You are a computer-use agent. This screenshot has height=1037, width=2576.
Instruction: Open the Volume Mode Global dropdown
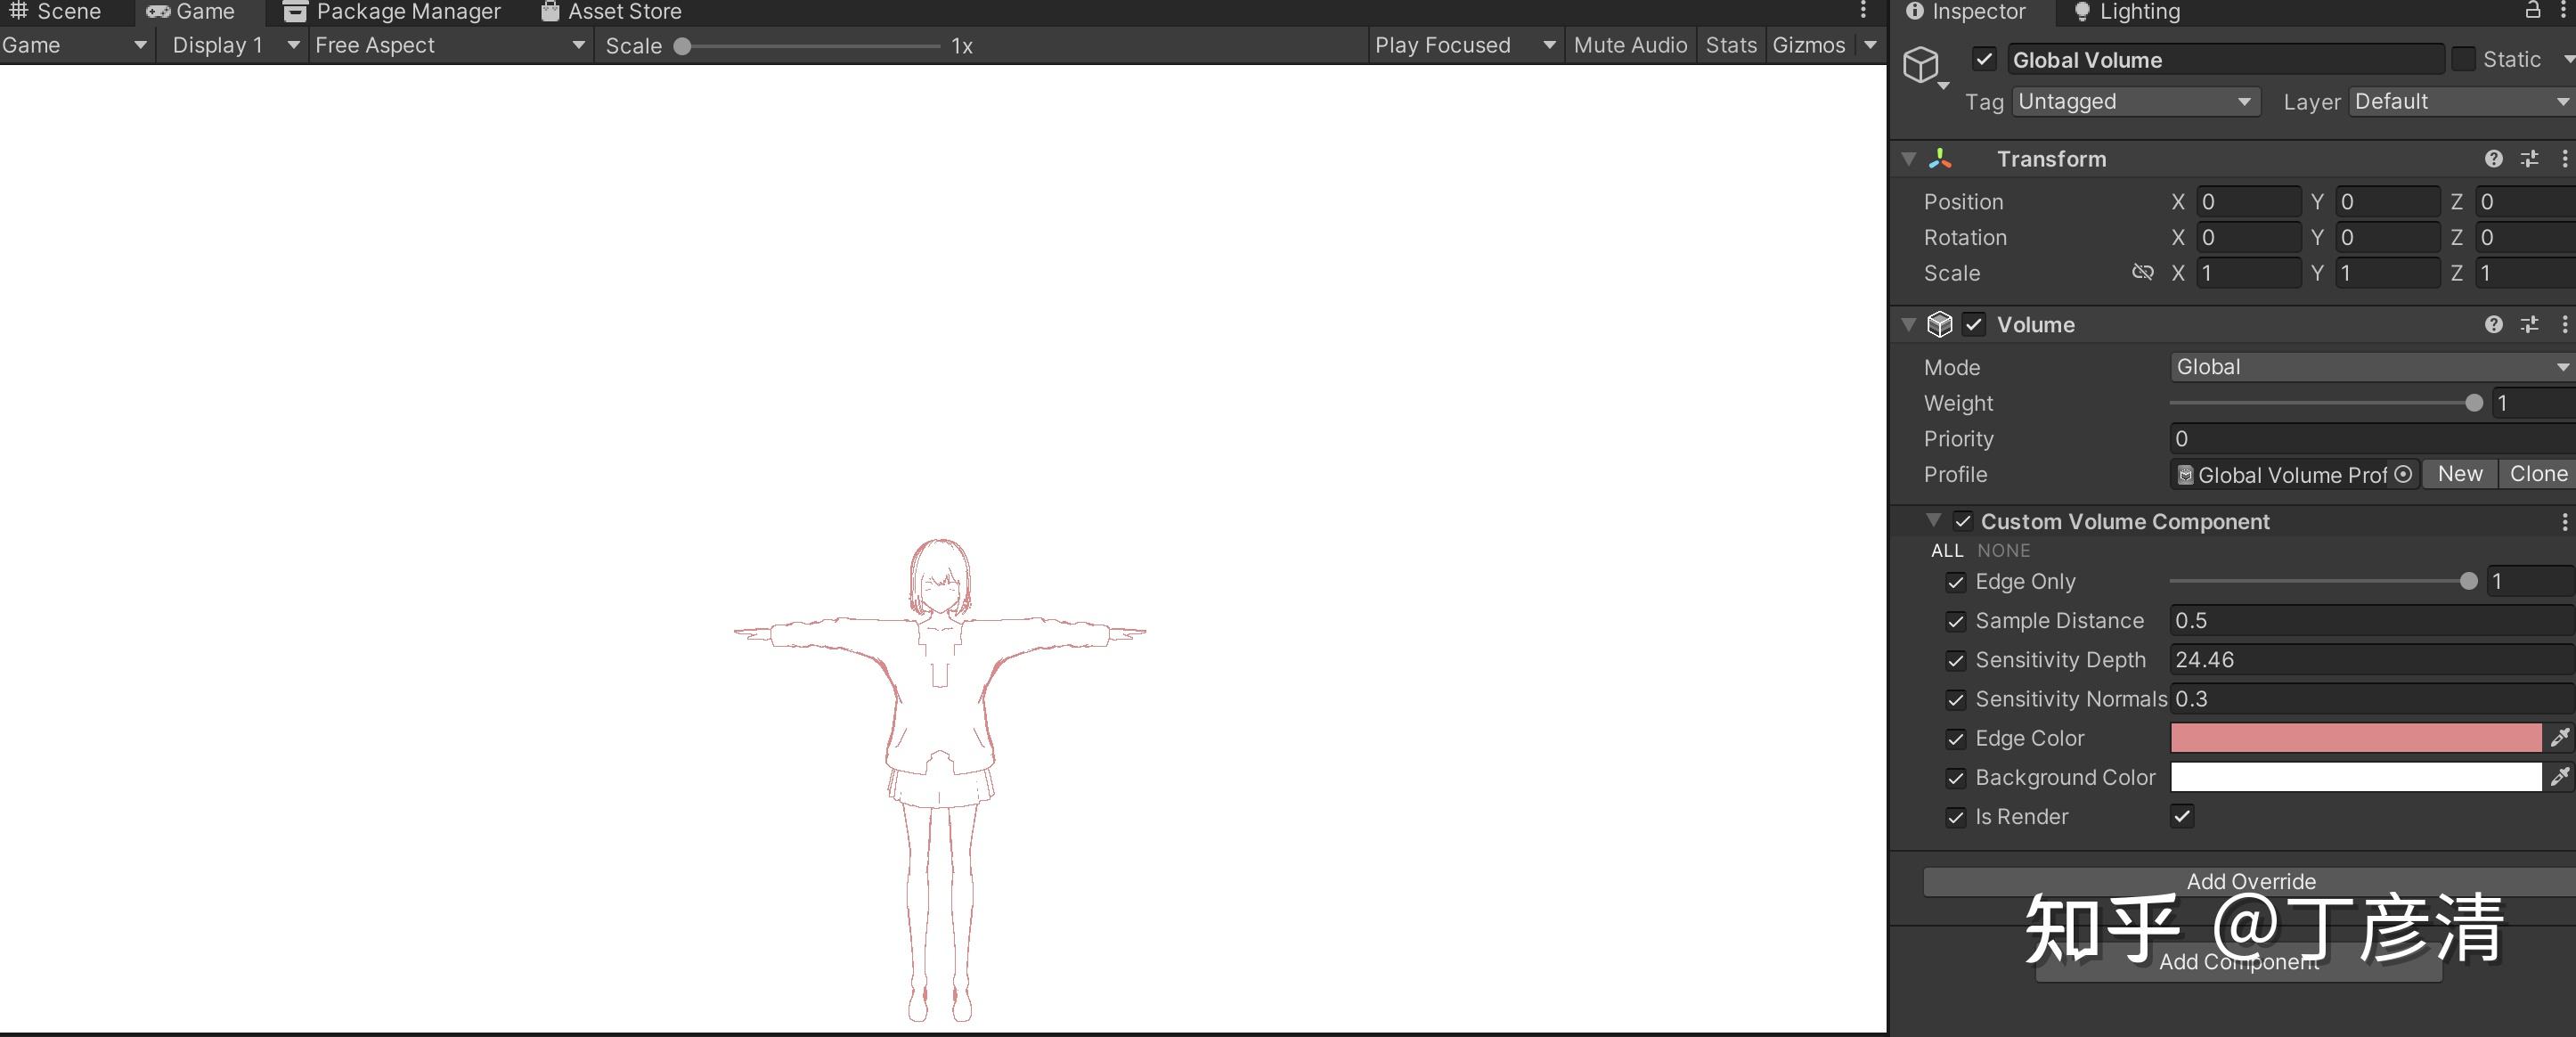(x=2370, y=367)
